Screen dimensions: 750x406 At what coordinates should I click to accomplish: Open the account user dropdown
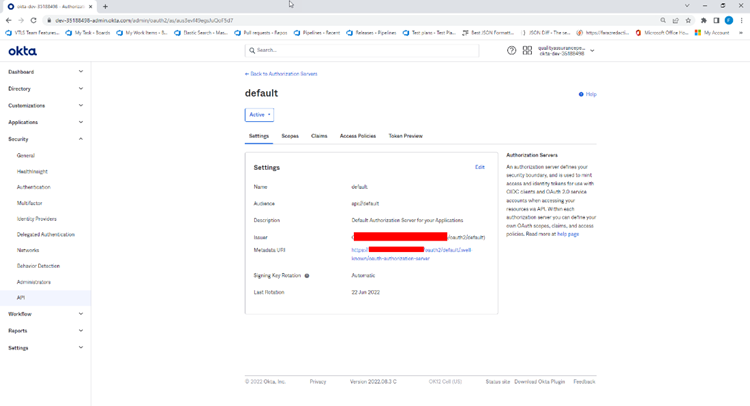tap(566, 51)
